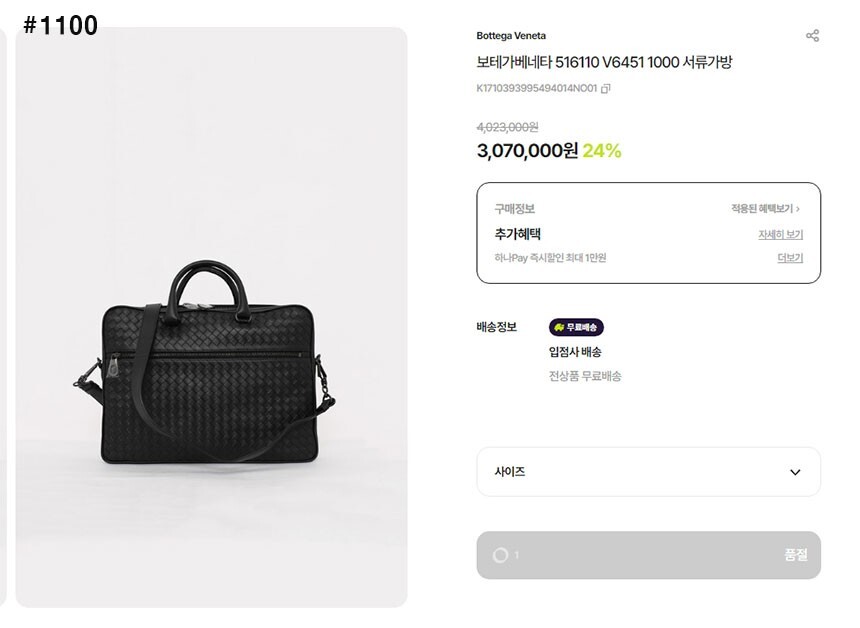Click the green 24% discount label
Screen dimensions: 860x628
pyautogui.click(x=602, y=151)
